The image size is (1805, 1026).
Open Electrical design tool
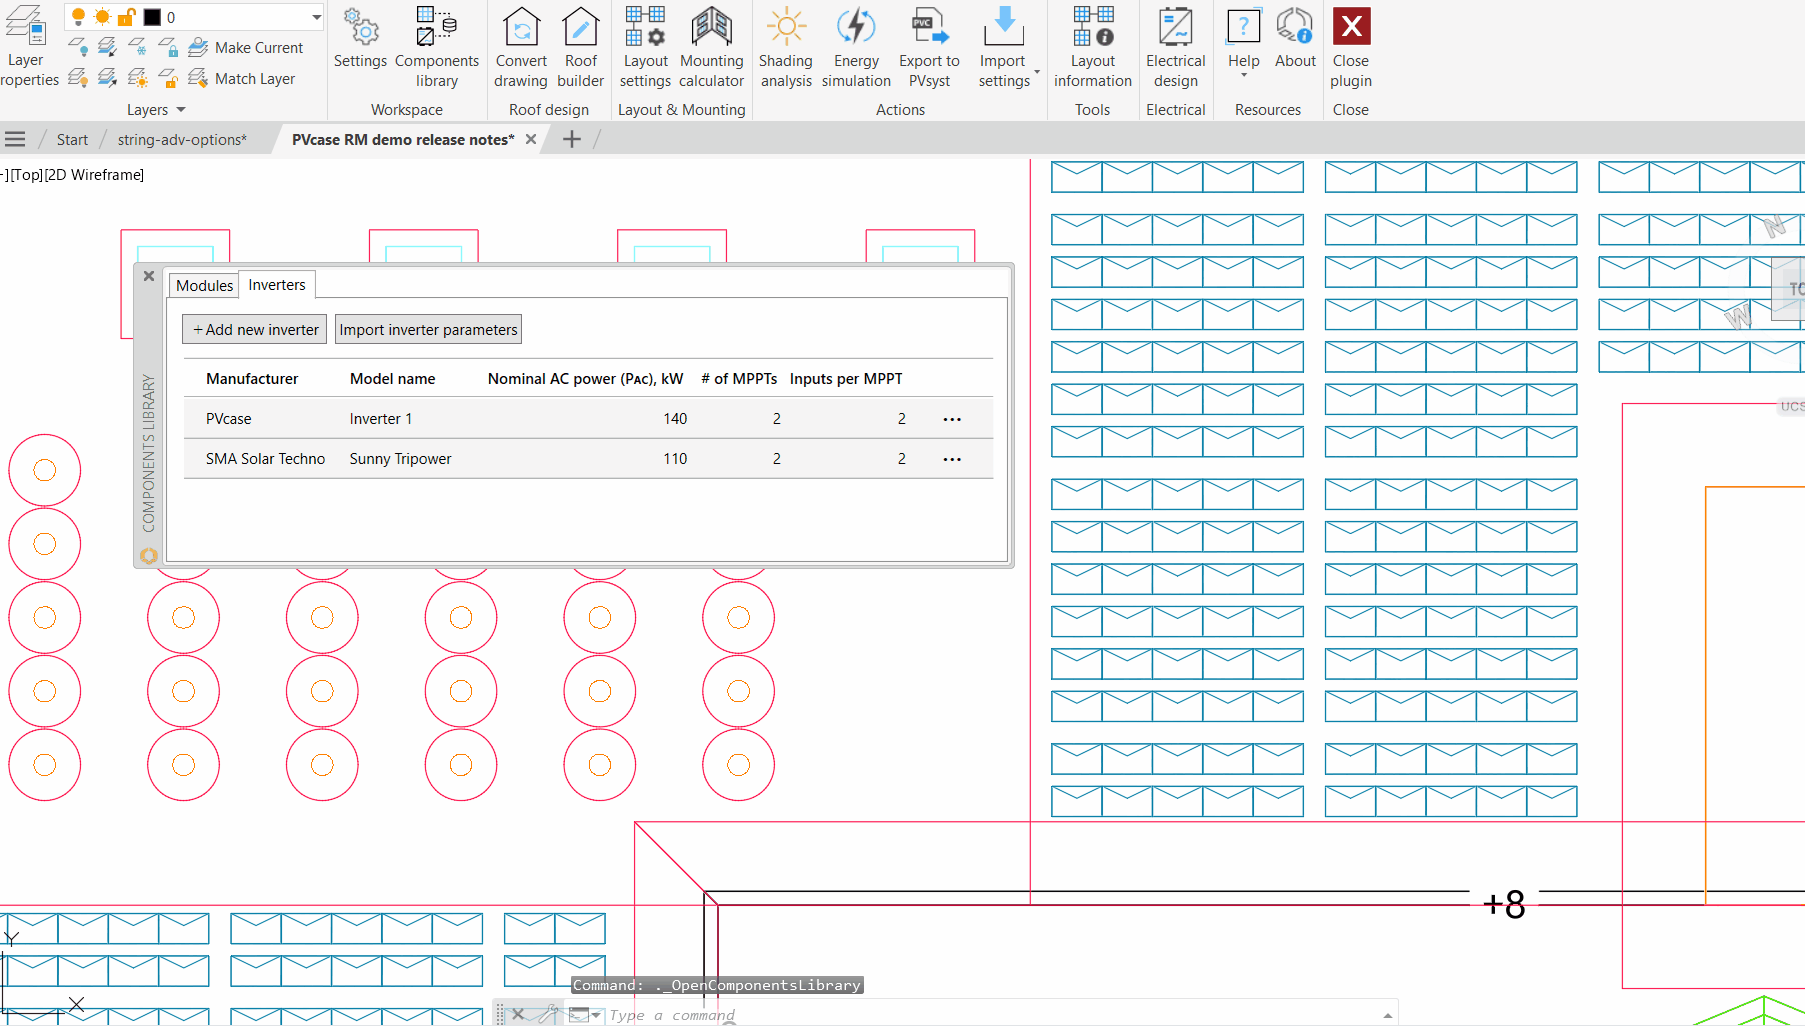point(1175,48)
